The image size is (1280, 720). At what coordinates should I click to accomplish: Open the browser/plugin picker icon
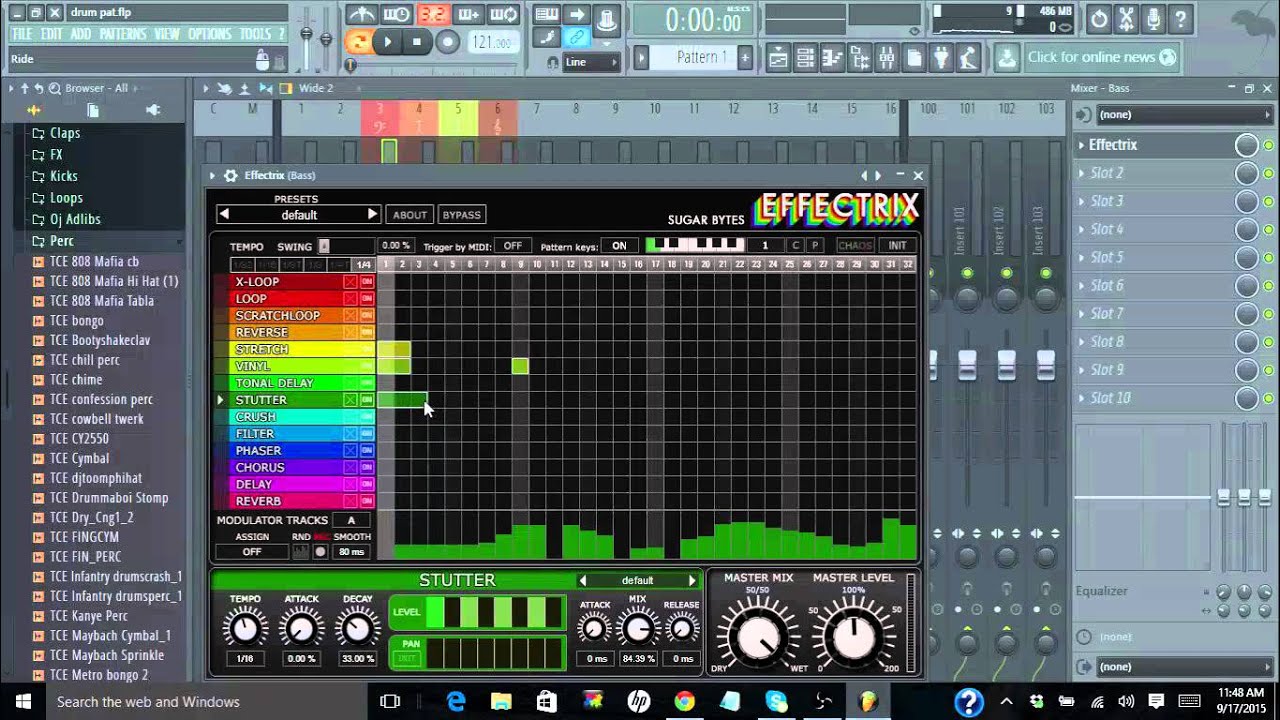pyautogui.click(x=859, y=58)
